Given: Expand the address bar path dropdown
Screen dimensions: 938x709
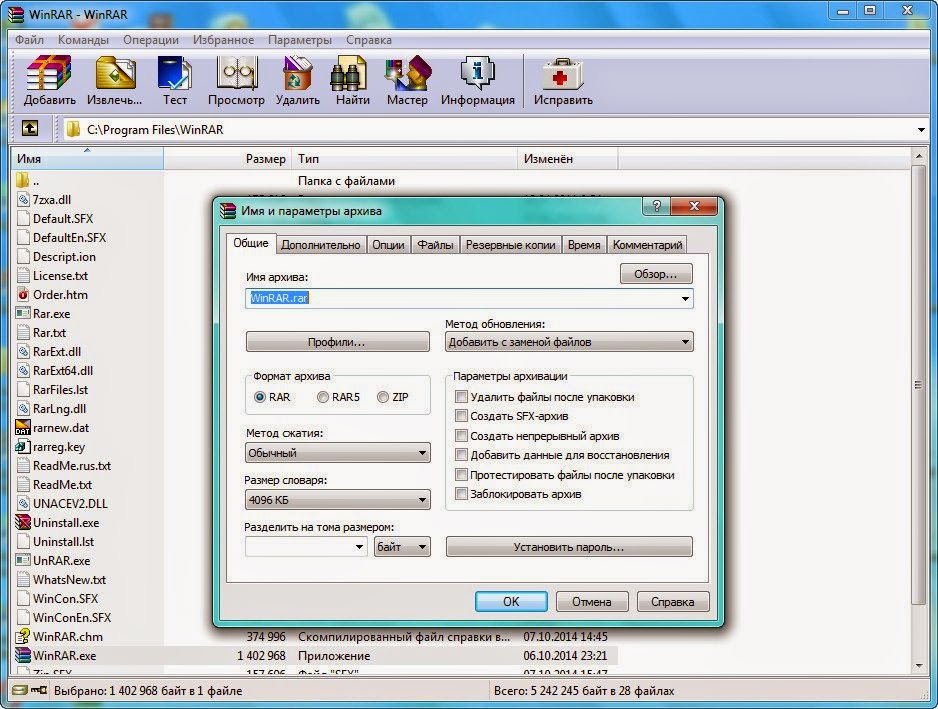Looking at the screenshot, I should click(x=921, y=130).
